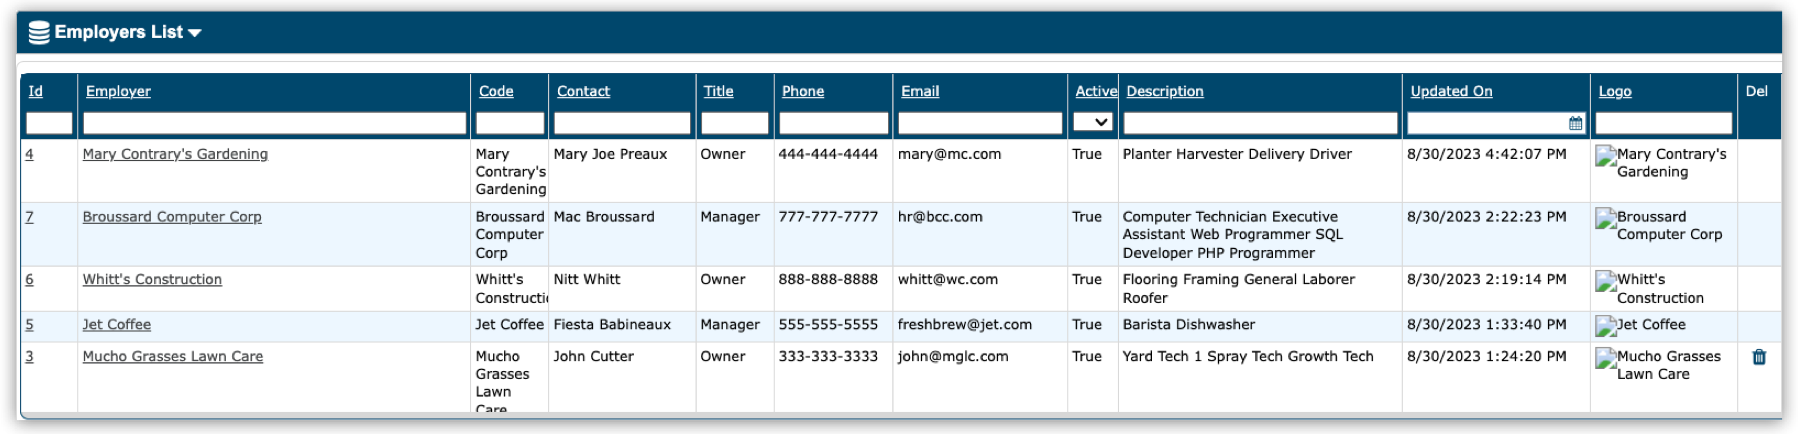Sort by the Updated On column header

(x=1450, y=91)
